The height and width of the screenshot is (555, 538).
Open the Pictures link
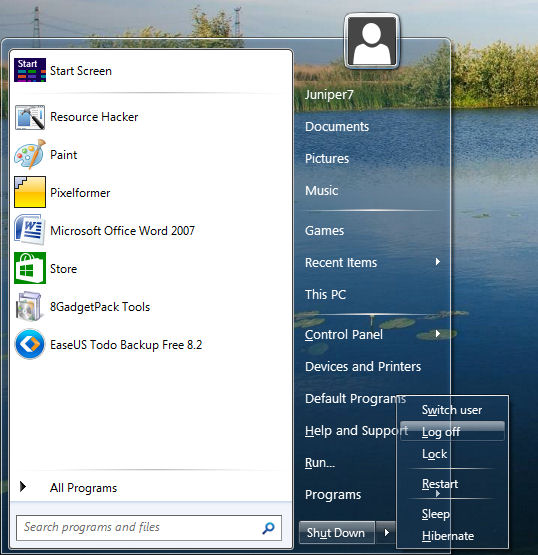point(327,159)
